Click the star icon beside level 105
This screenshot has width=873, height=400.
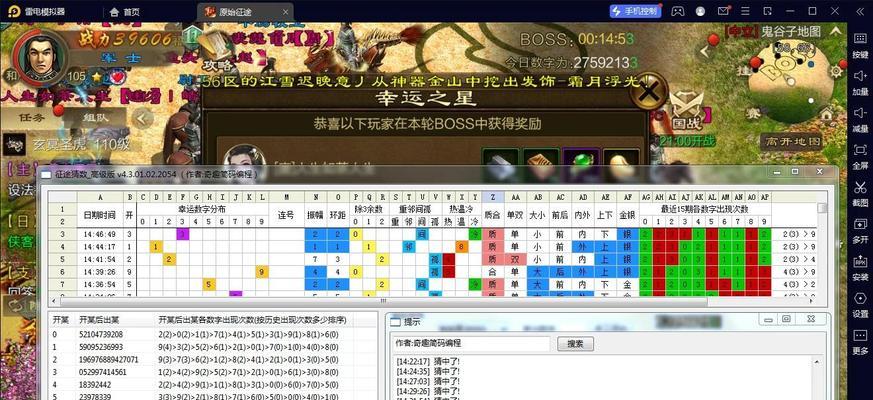tap(95, 76)
